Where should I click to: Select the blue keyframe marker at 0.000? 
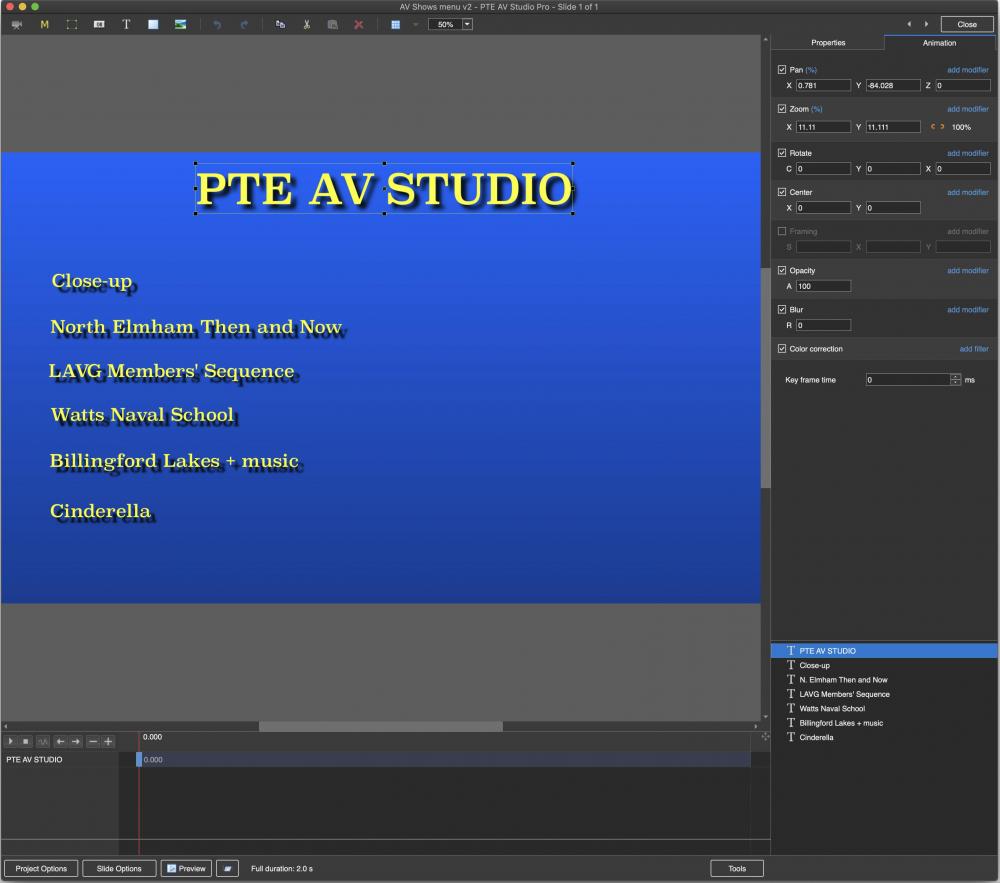tap(139, 759)
